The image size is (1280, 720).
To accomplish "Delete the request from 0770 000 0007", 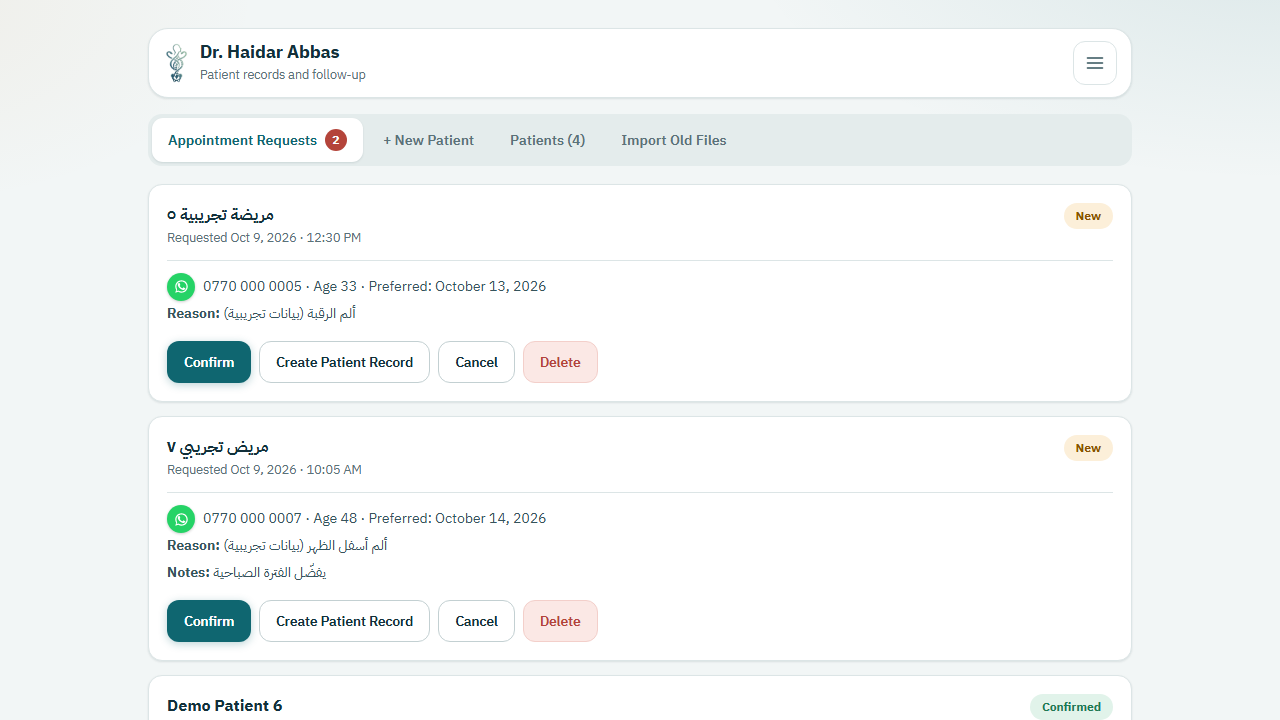I will point(560,621).
